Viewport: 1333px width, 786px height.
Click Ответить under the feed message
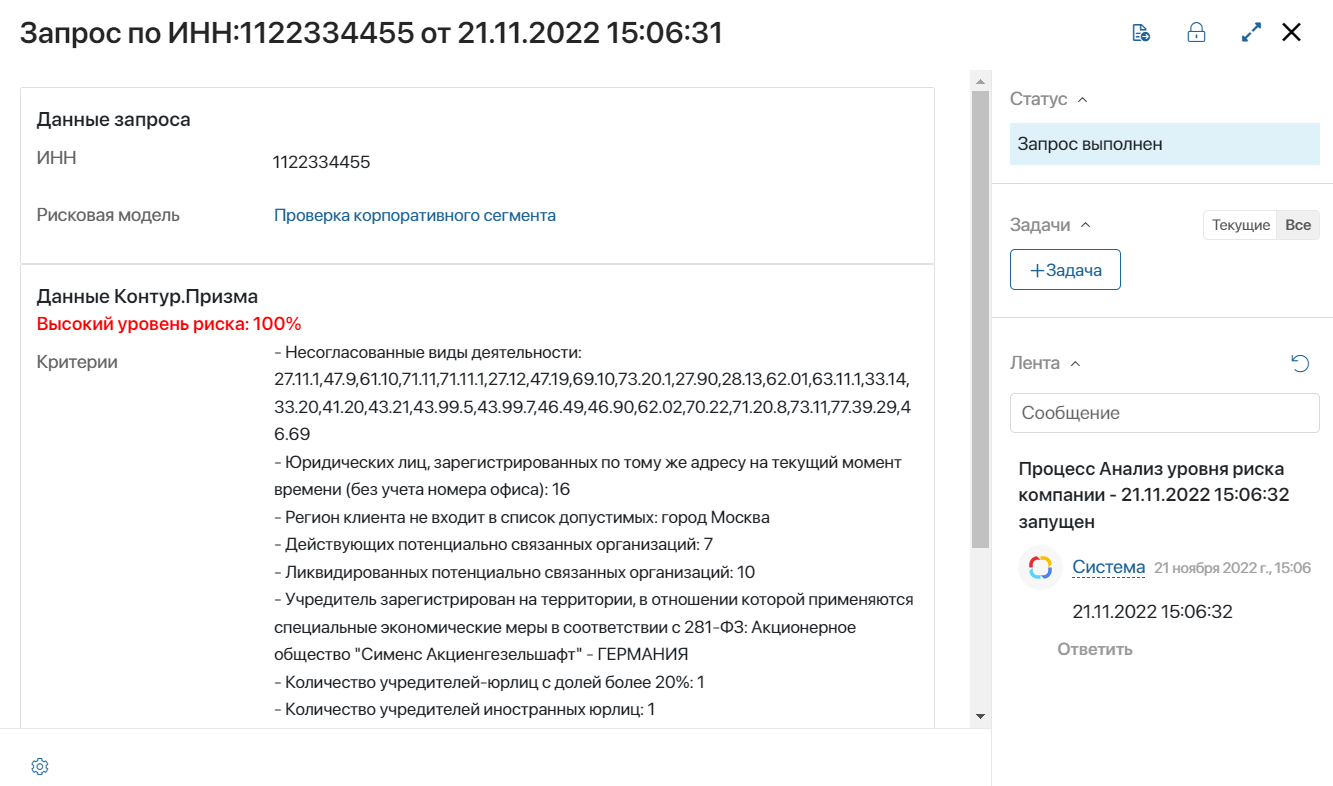click(1095, 649)
